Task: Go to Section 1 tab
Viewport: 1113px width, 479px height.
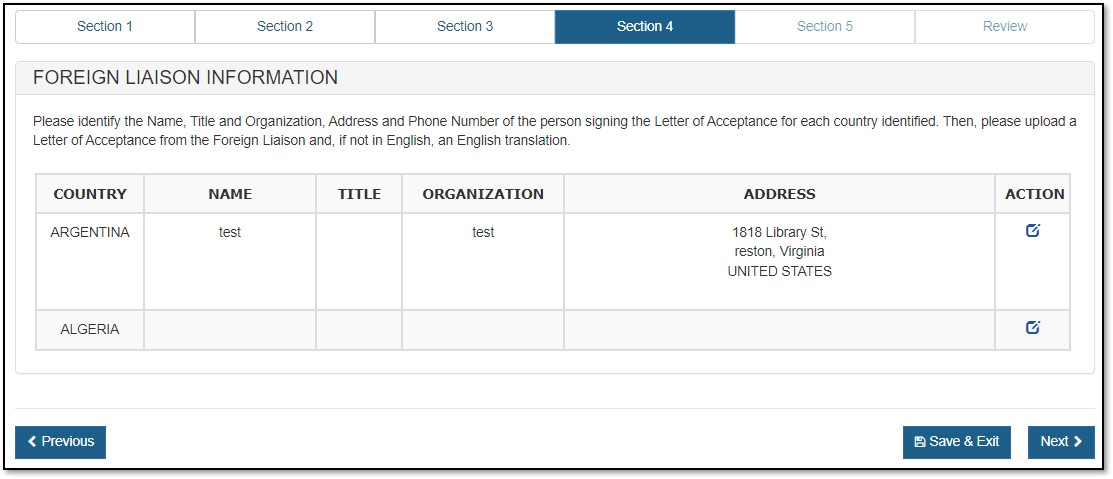Action: 105,27
